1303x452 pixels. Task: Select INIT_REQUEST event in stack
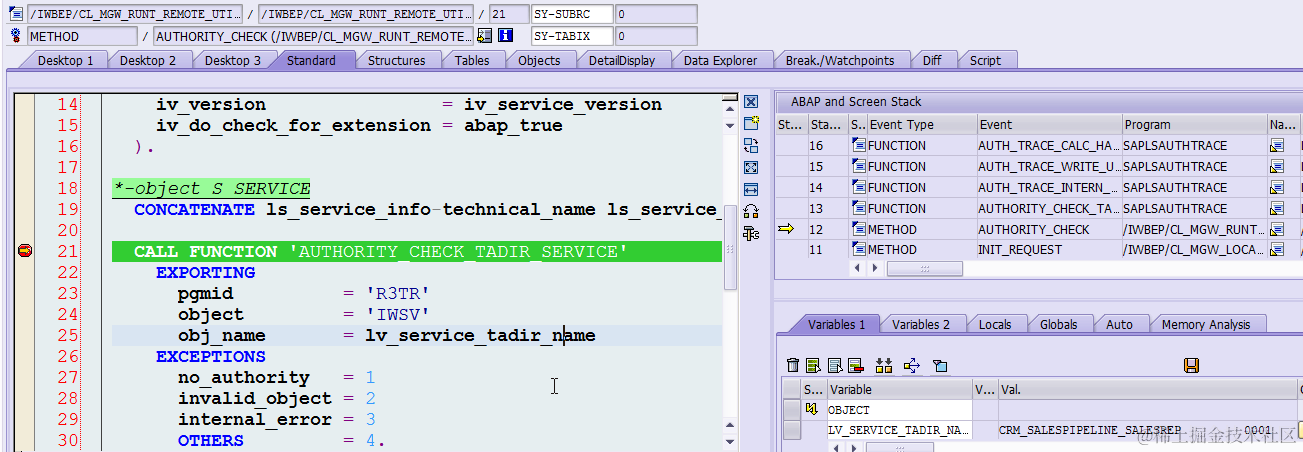point(1048,250)
